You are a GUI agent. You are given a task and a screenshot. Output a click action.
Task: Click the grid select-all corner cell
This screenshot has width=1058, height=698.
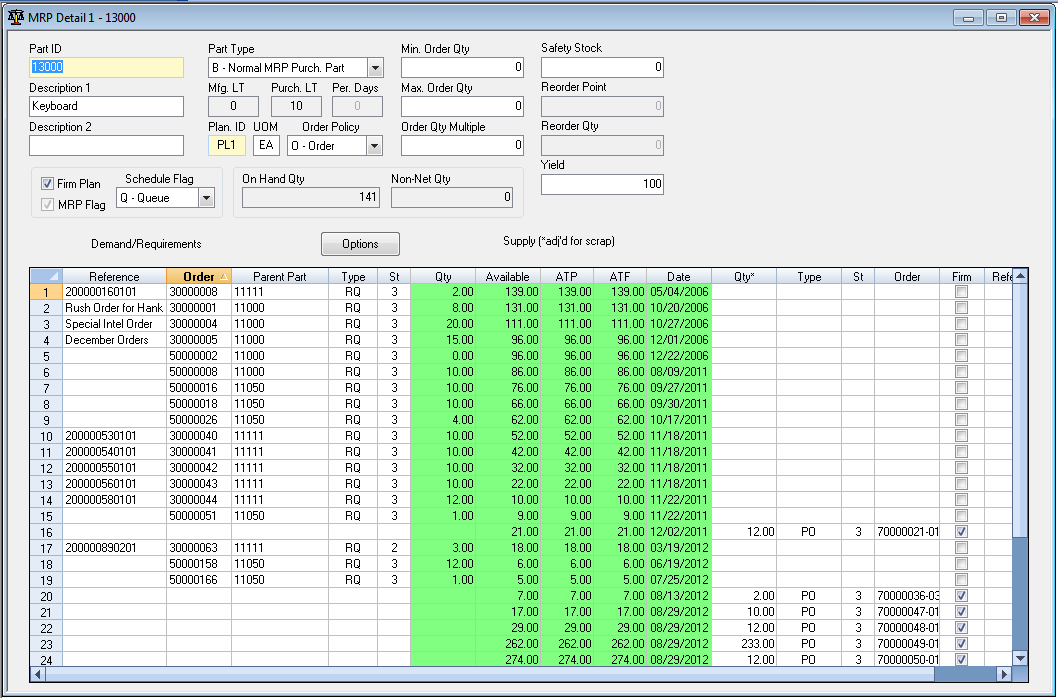coord(44,276)
